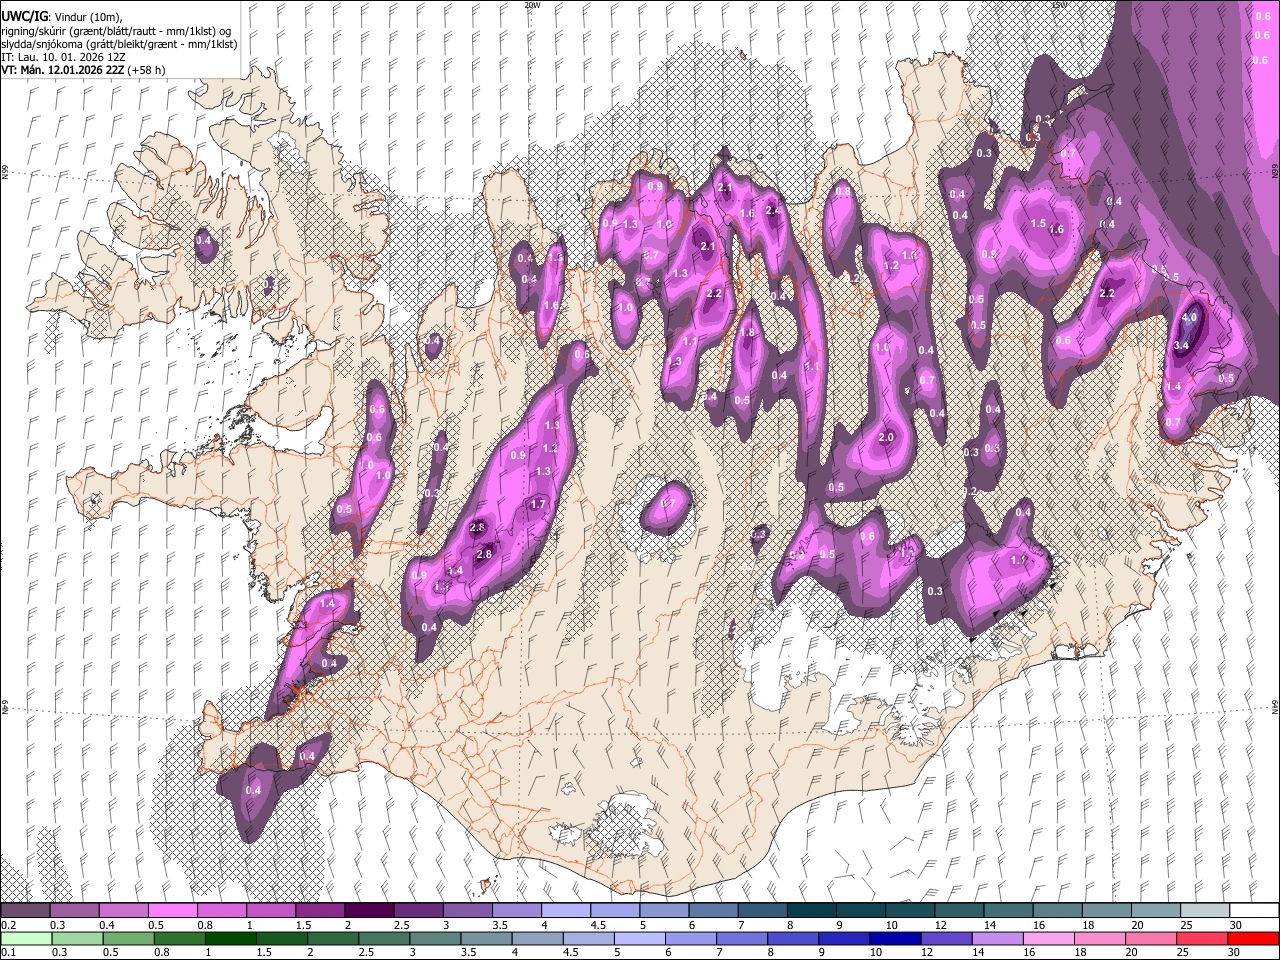
Task: Pick the white swatch ending the upper legend
Action: tap(1253, 911)
